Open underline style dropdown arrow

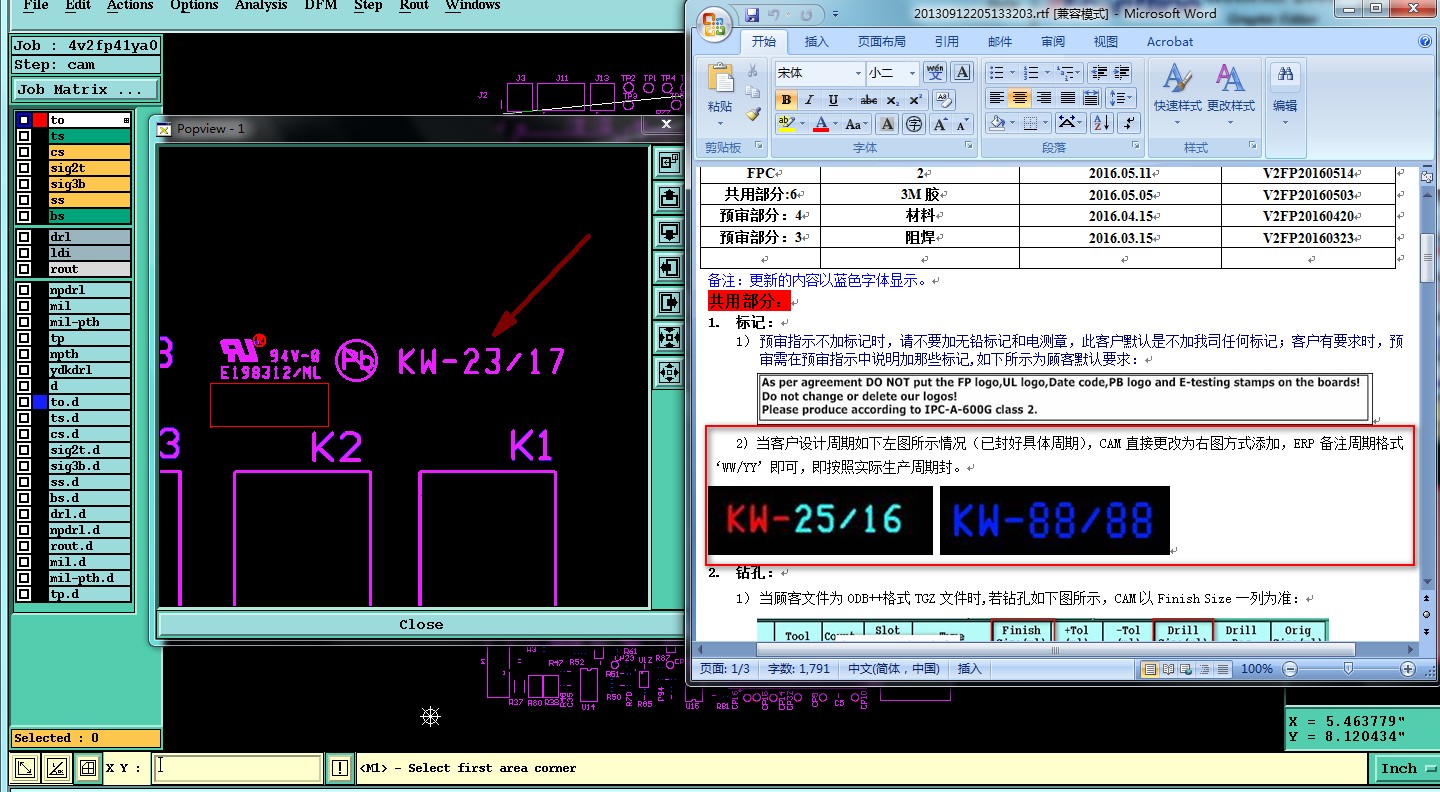click(x=850, y=99)
